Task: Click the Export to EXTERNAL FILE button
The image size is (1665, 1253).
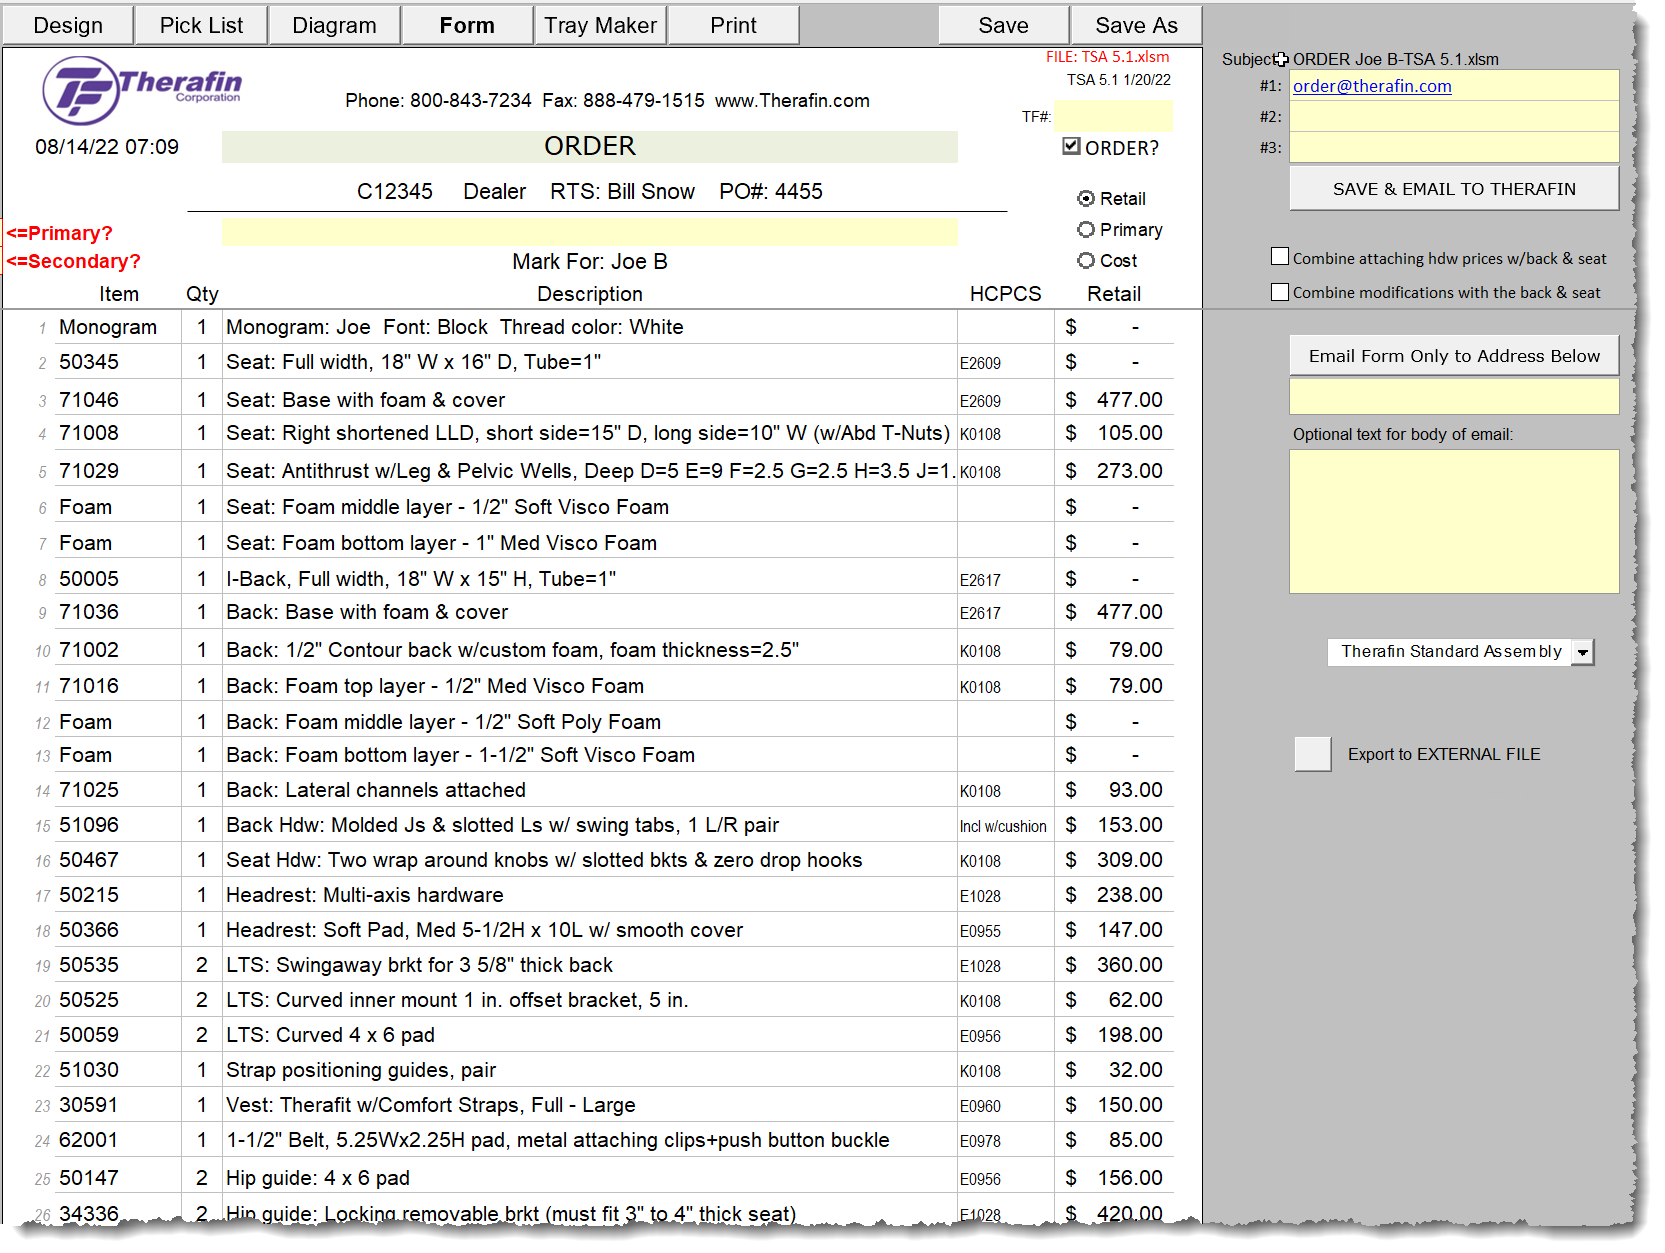Action: click(x=1312, y=754)
